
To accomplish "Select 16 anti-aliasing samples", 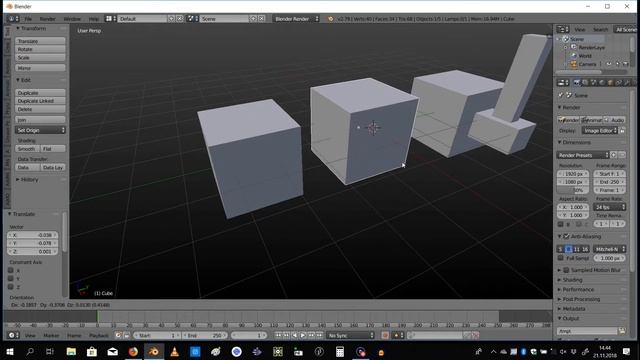I will 585,249.
